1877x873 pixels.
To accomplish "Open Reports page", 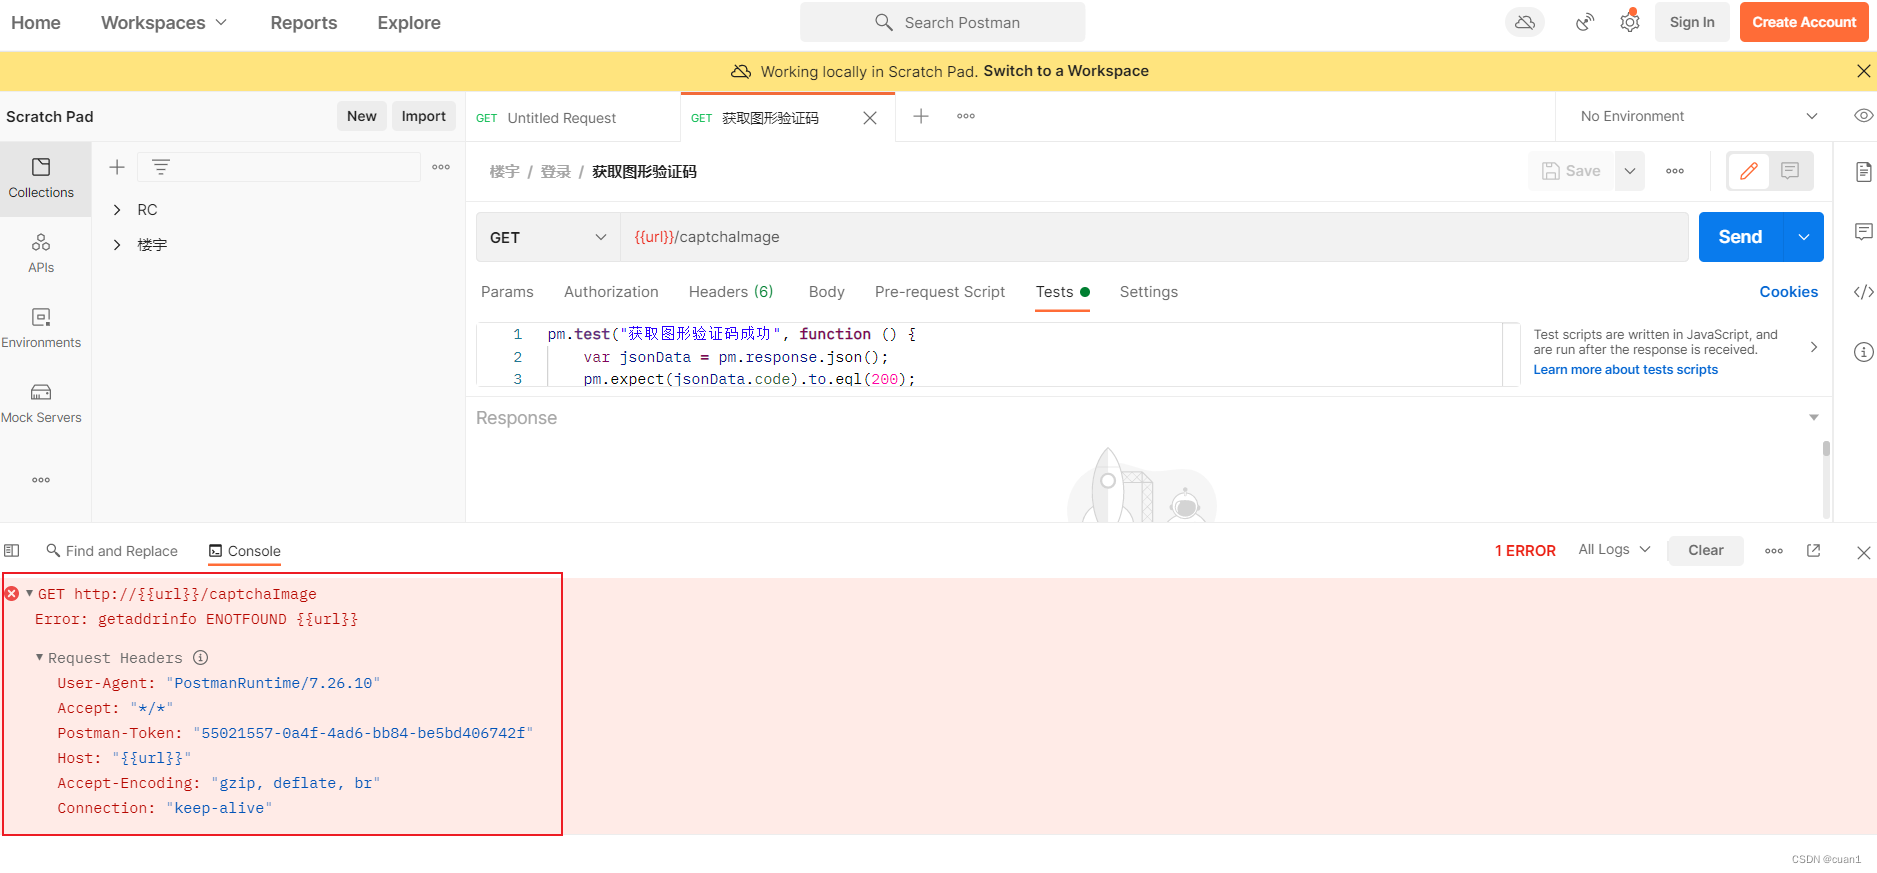I will coord(304,22).
